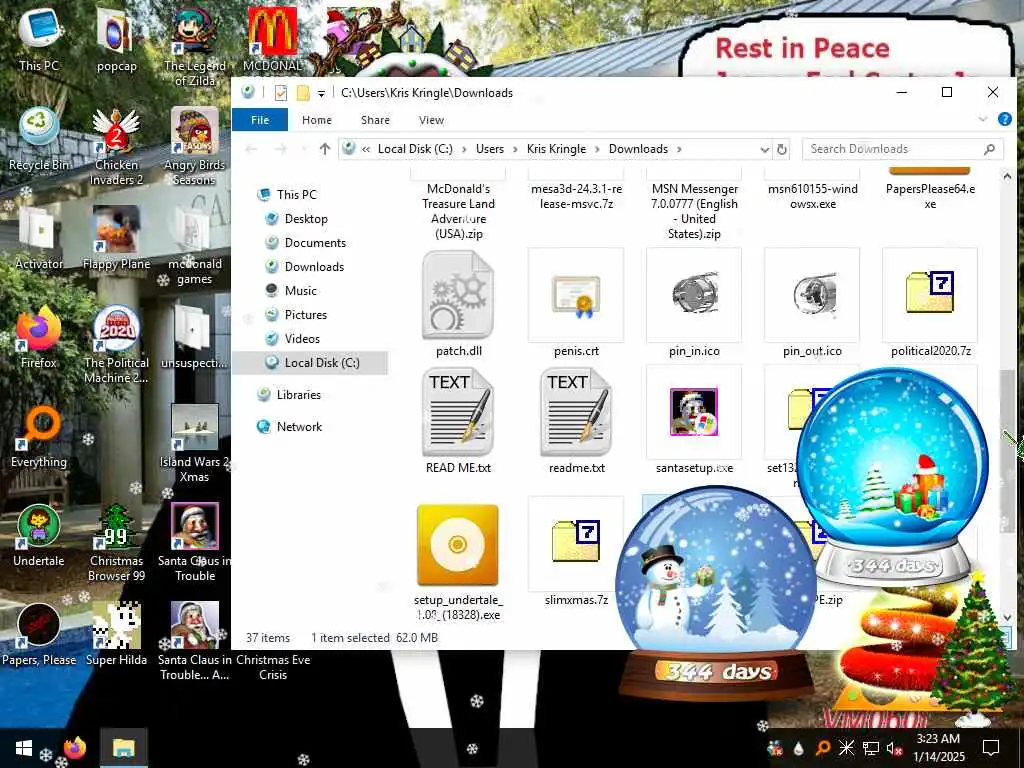
Task: Open the MCDONAL desktop shortcut
Action: pos(272,39)
